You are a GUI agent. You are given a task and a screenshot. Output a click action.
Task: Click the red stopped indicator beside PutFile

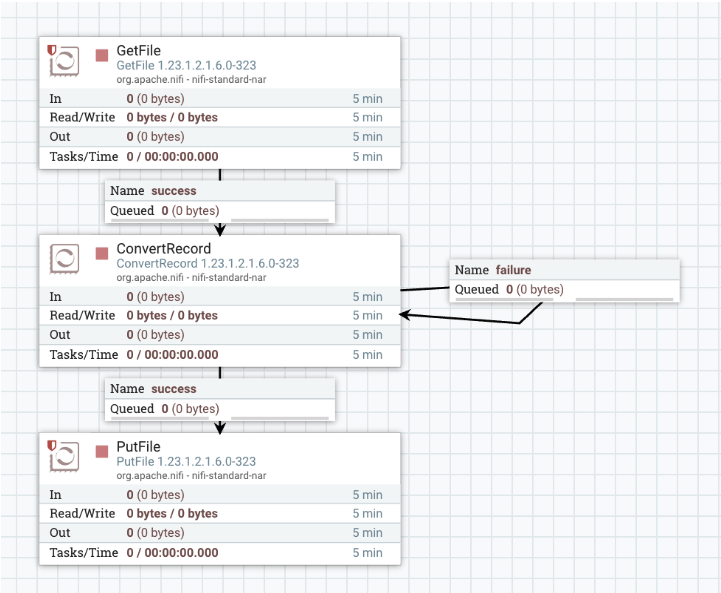coord(102,451)
